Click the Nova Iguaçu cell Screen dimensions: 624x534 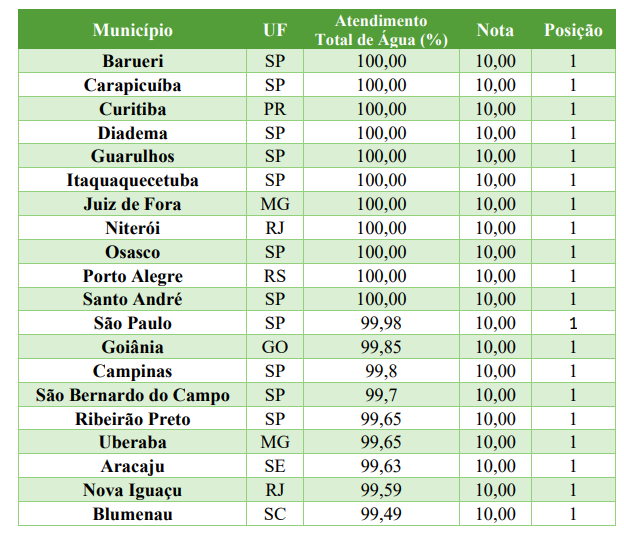click(x=132, y=490)
